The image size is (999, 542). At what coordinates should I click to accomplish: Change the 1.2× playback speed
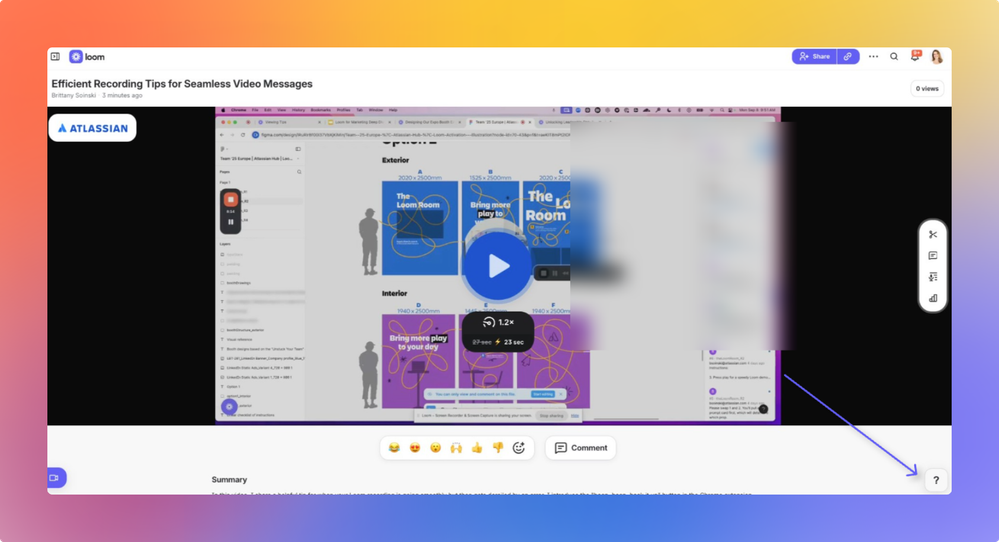498,322
